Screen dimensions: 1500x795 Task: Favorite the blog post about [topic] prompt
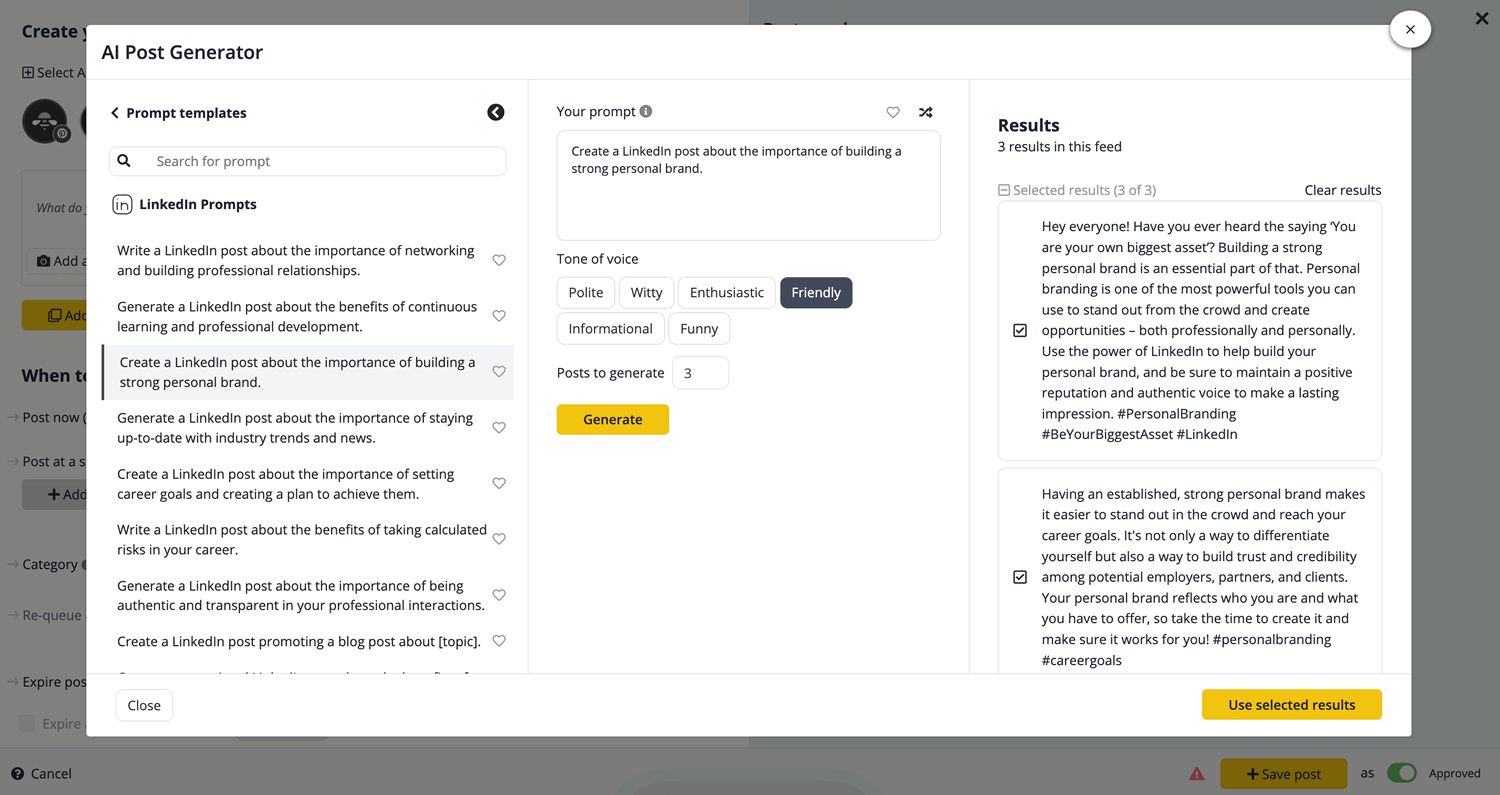point(499,641)
